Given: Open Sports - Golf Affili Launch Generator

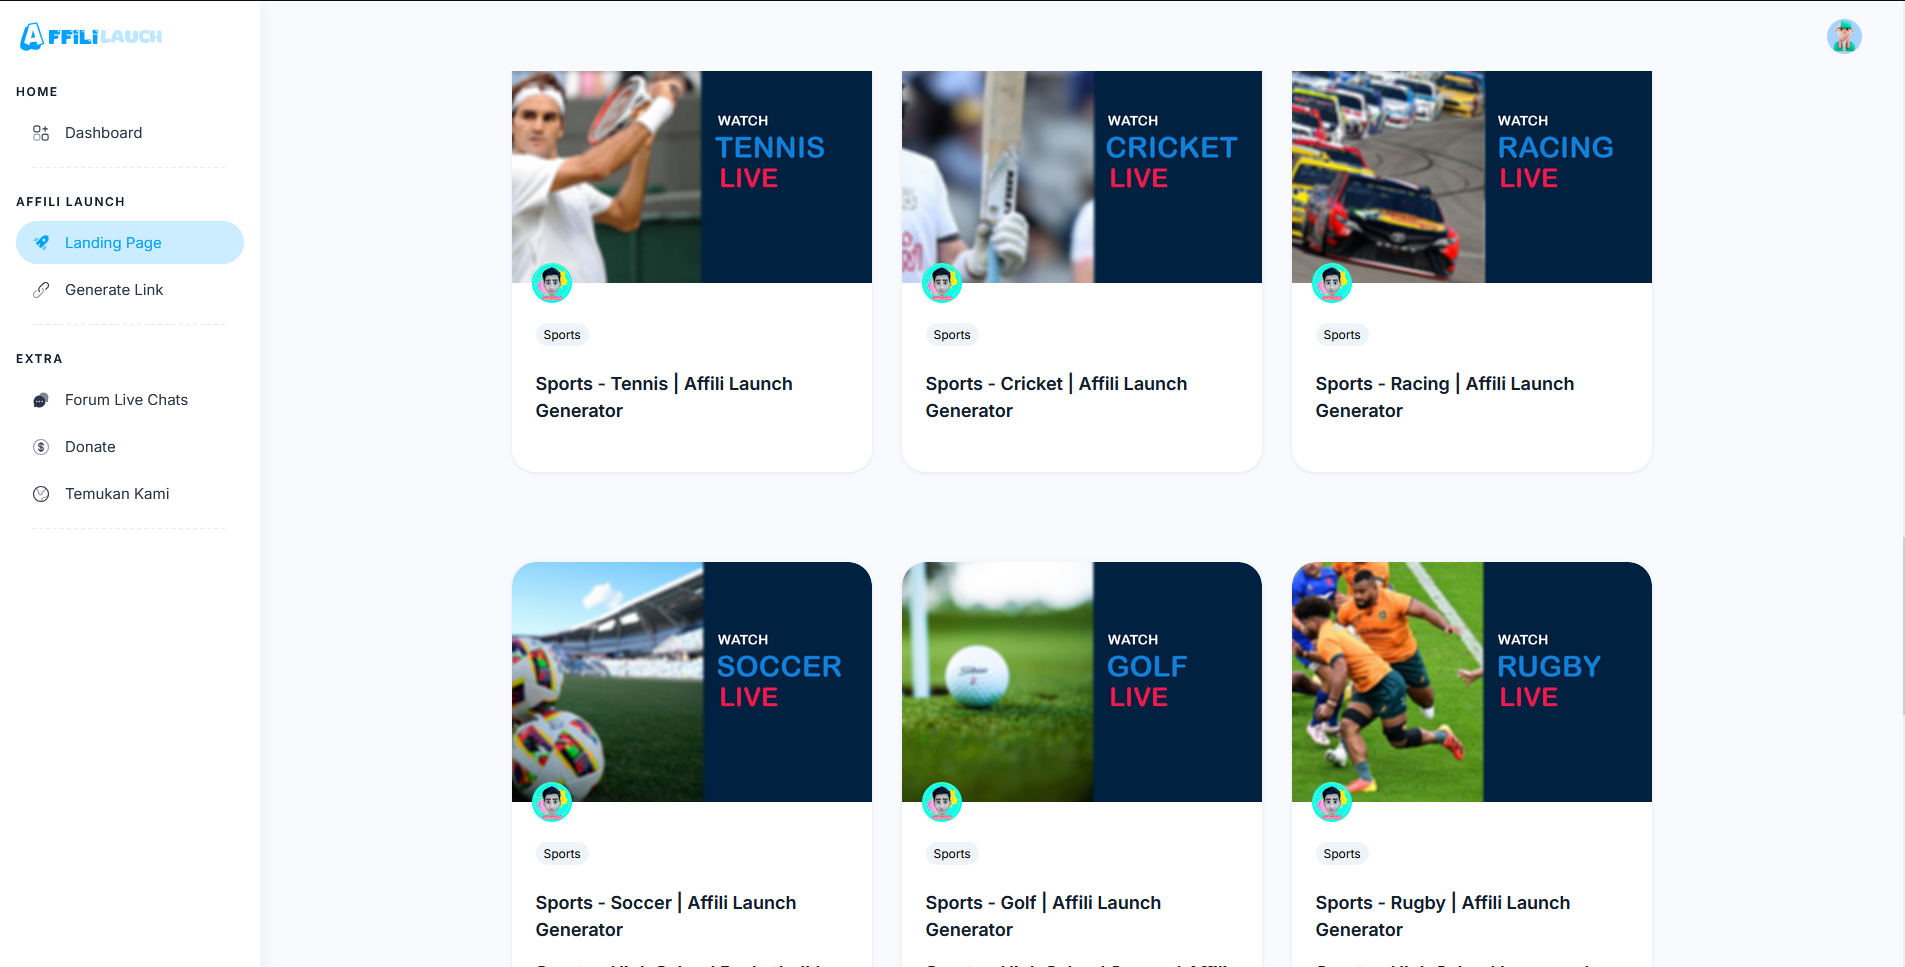Looking at the screenshot, I should tap(1043, 916).
